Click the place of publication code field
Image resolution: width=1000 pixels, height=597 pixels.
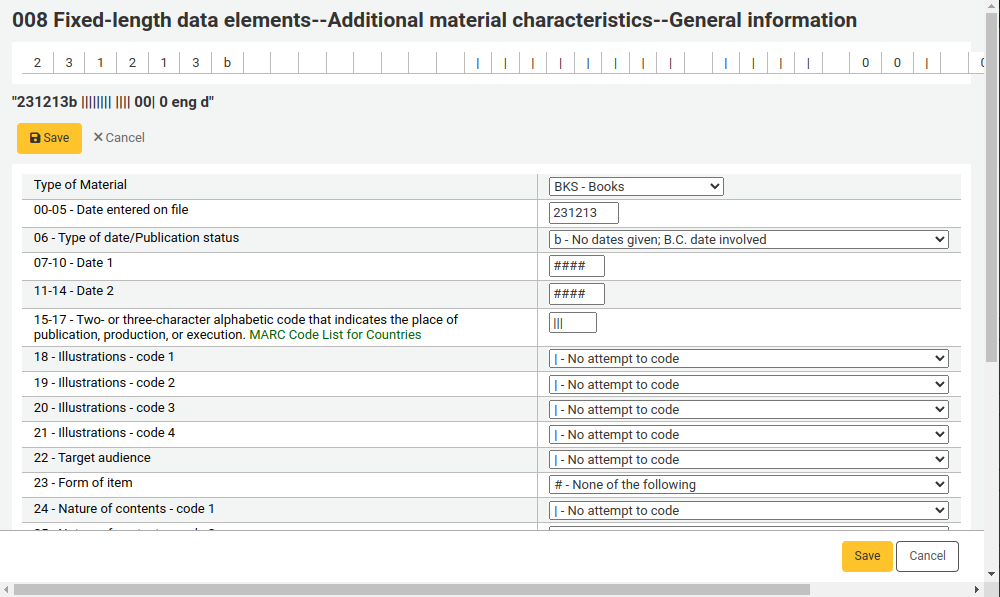[x=573, y=323]
